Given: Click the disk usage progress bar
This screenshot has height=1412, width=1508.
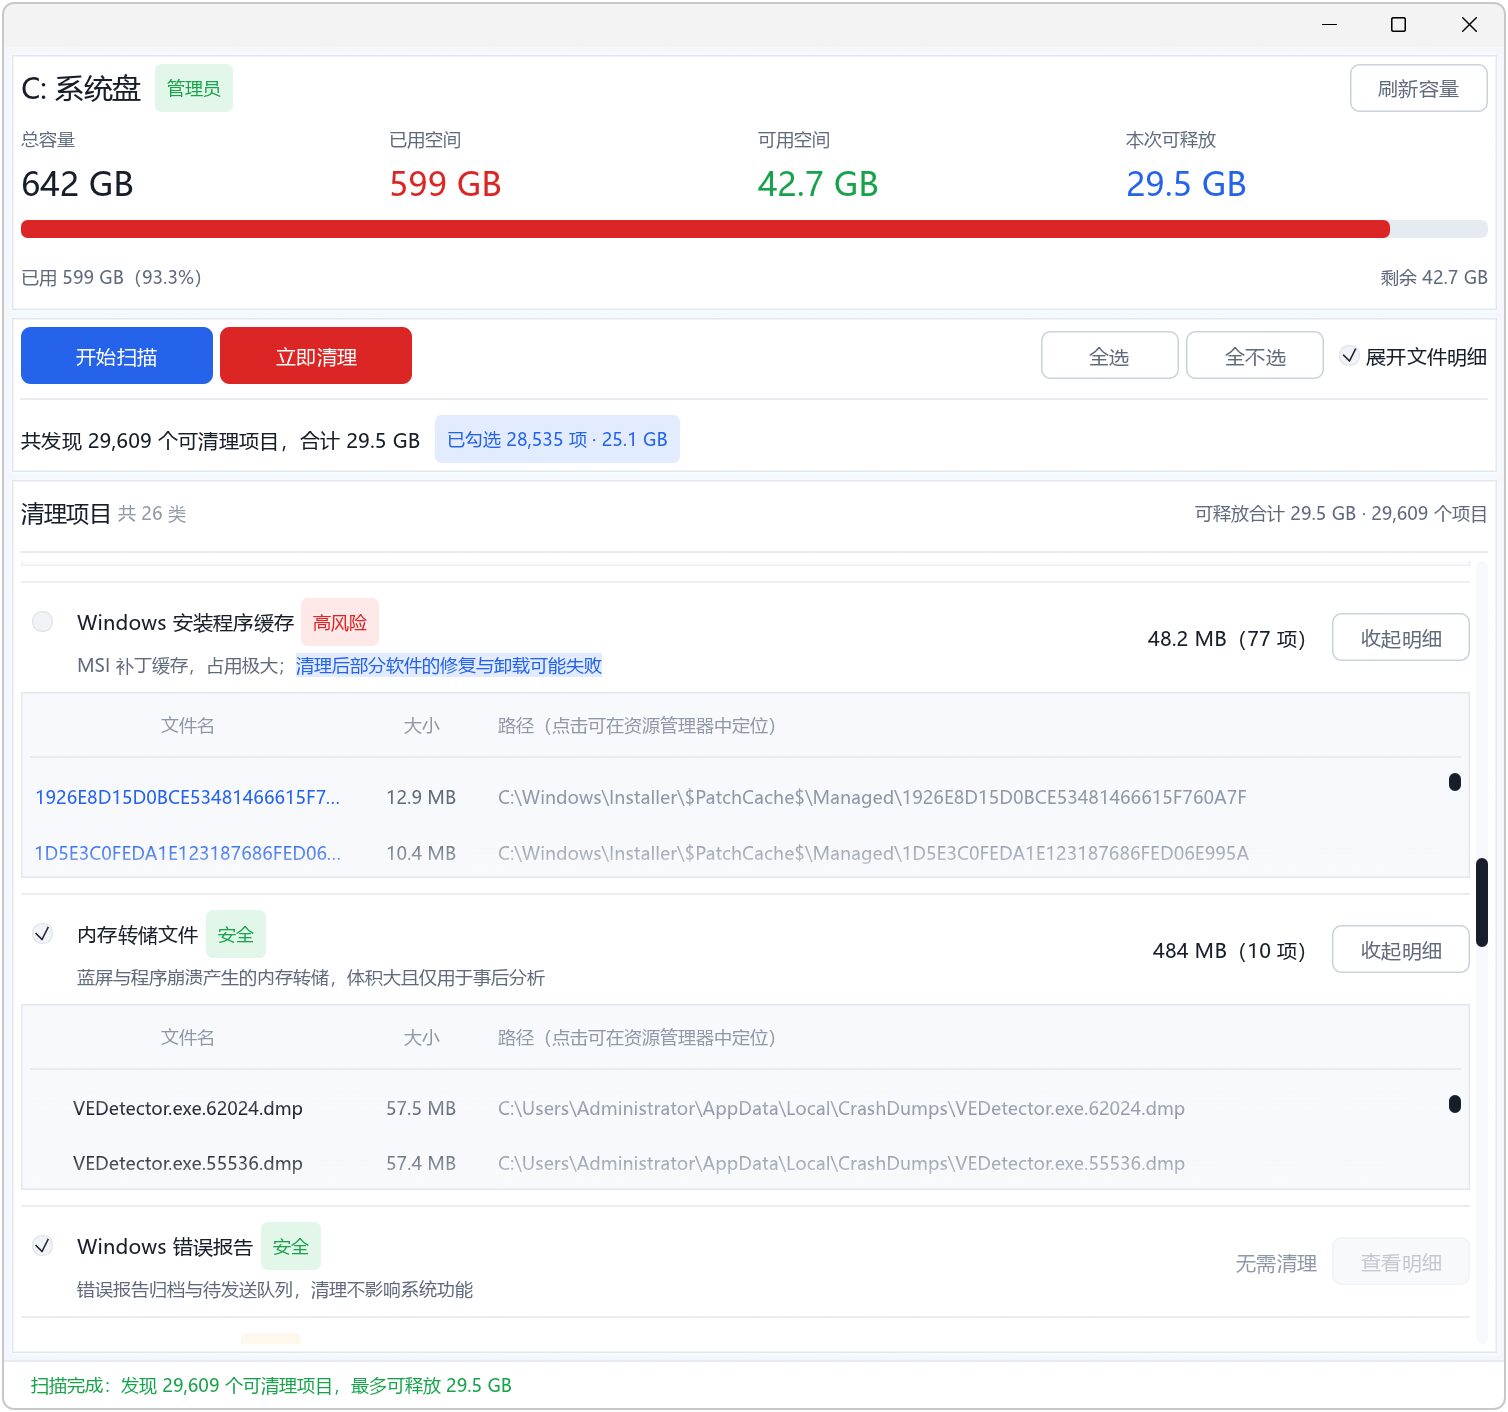Looking at the screenshot, I should [x=754, y=229].
